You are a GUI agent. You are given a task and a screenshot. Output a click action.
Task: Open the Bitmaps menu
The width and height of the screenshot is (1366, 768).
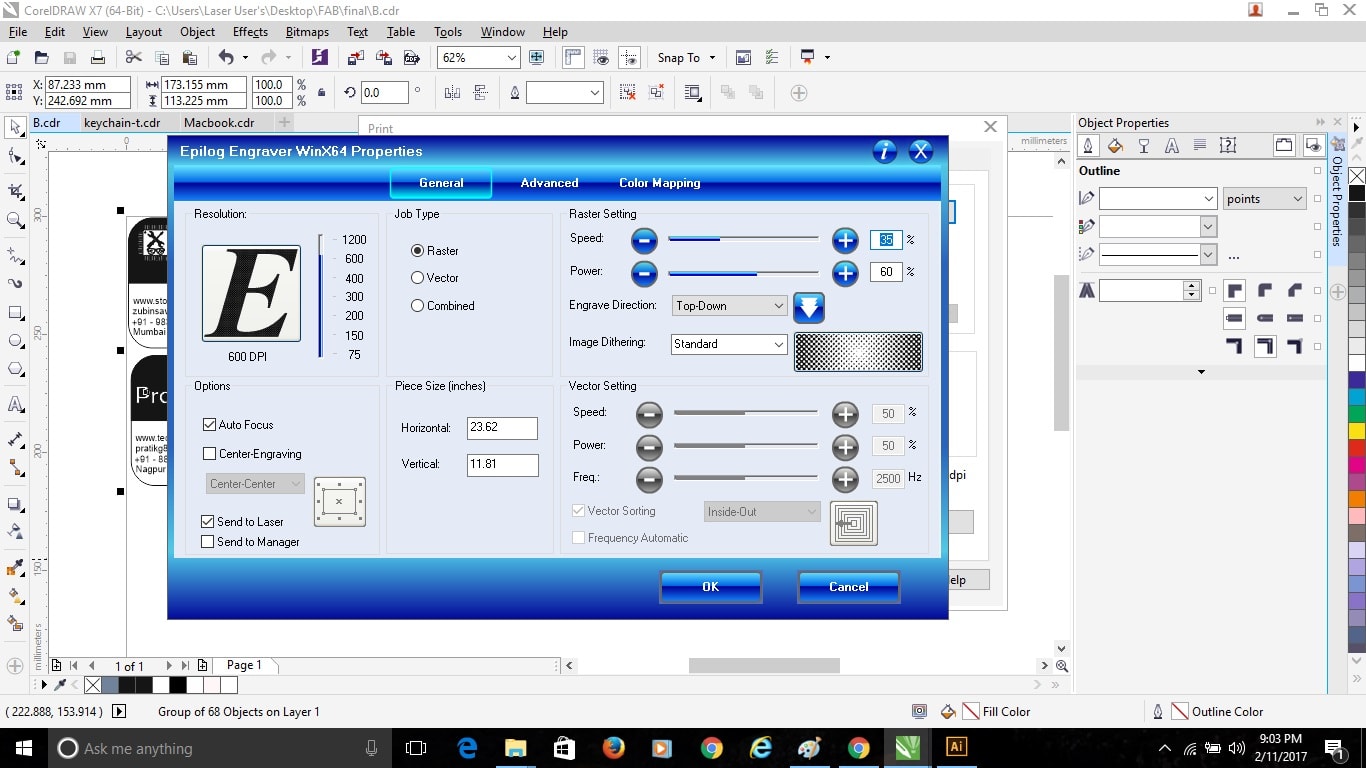[307, 32]
